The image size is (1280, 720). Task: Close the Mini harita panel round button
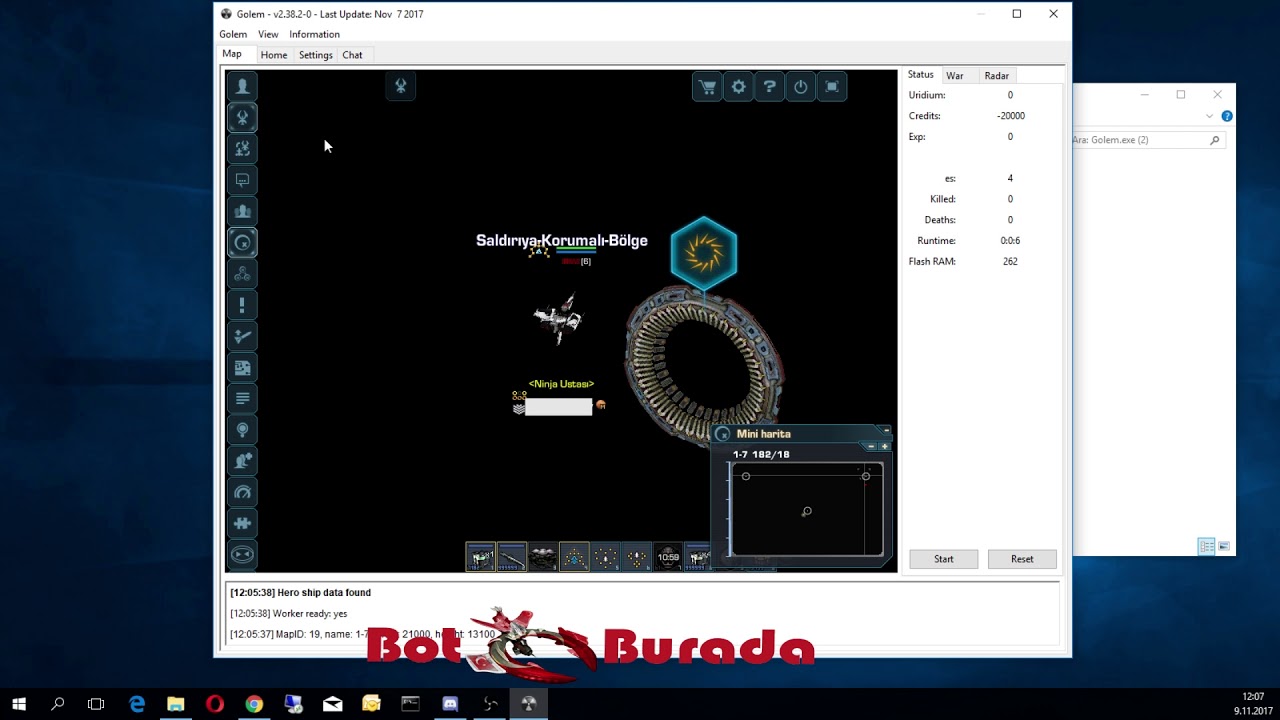click(723, 434)
